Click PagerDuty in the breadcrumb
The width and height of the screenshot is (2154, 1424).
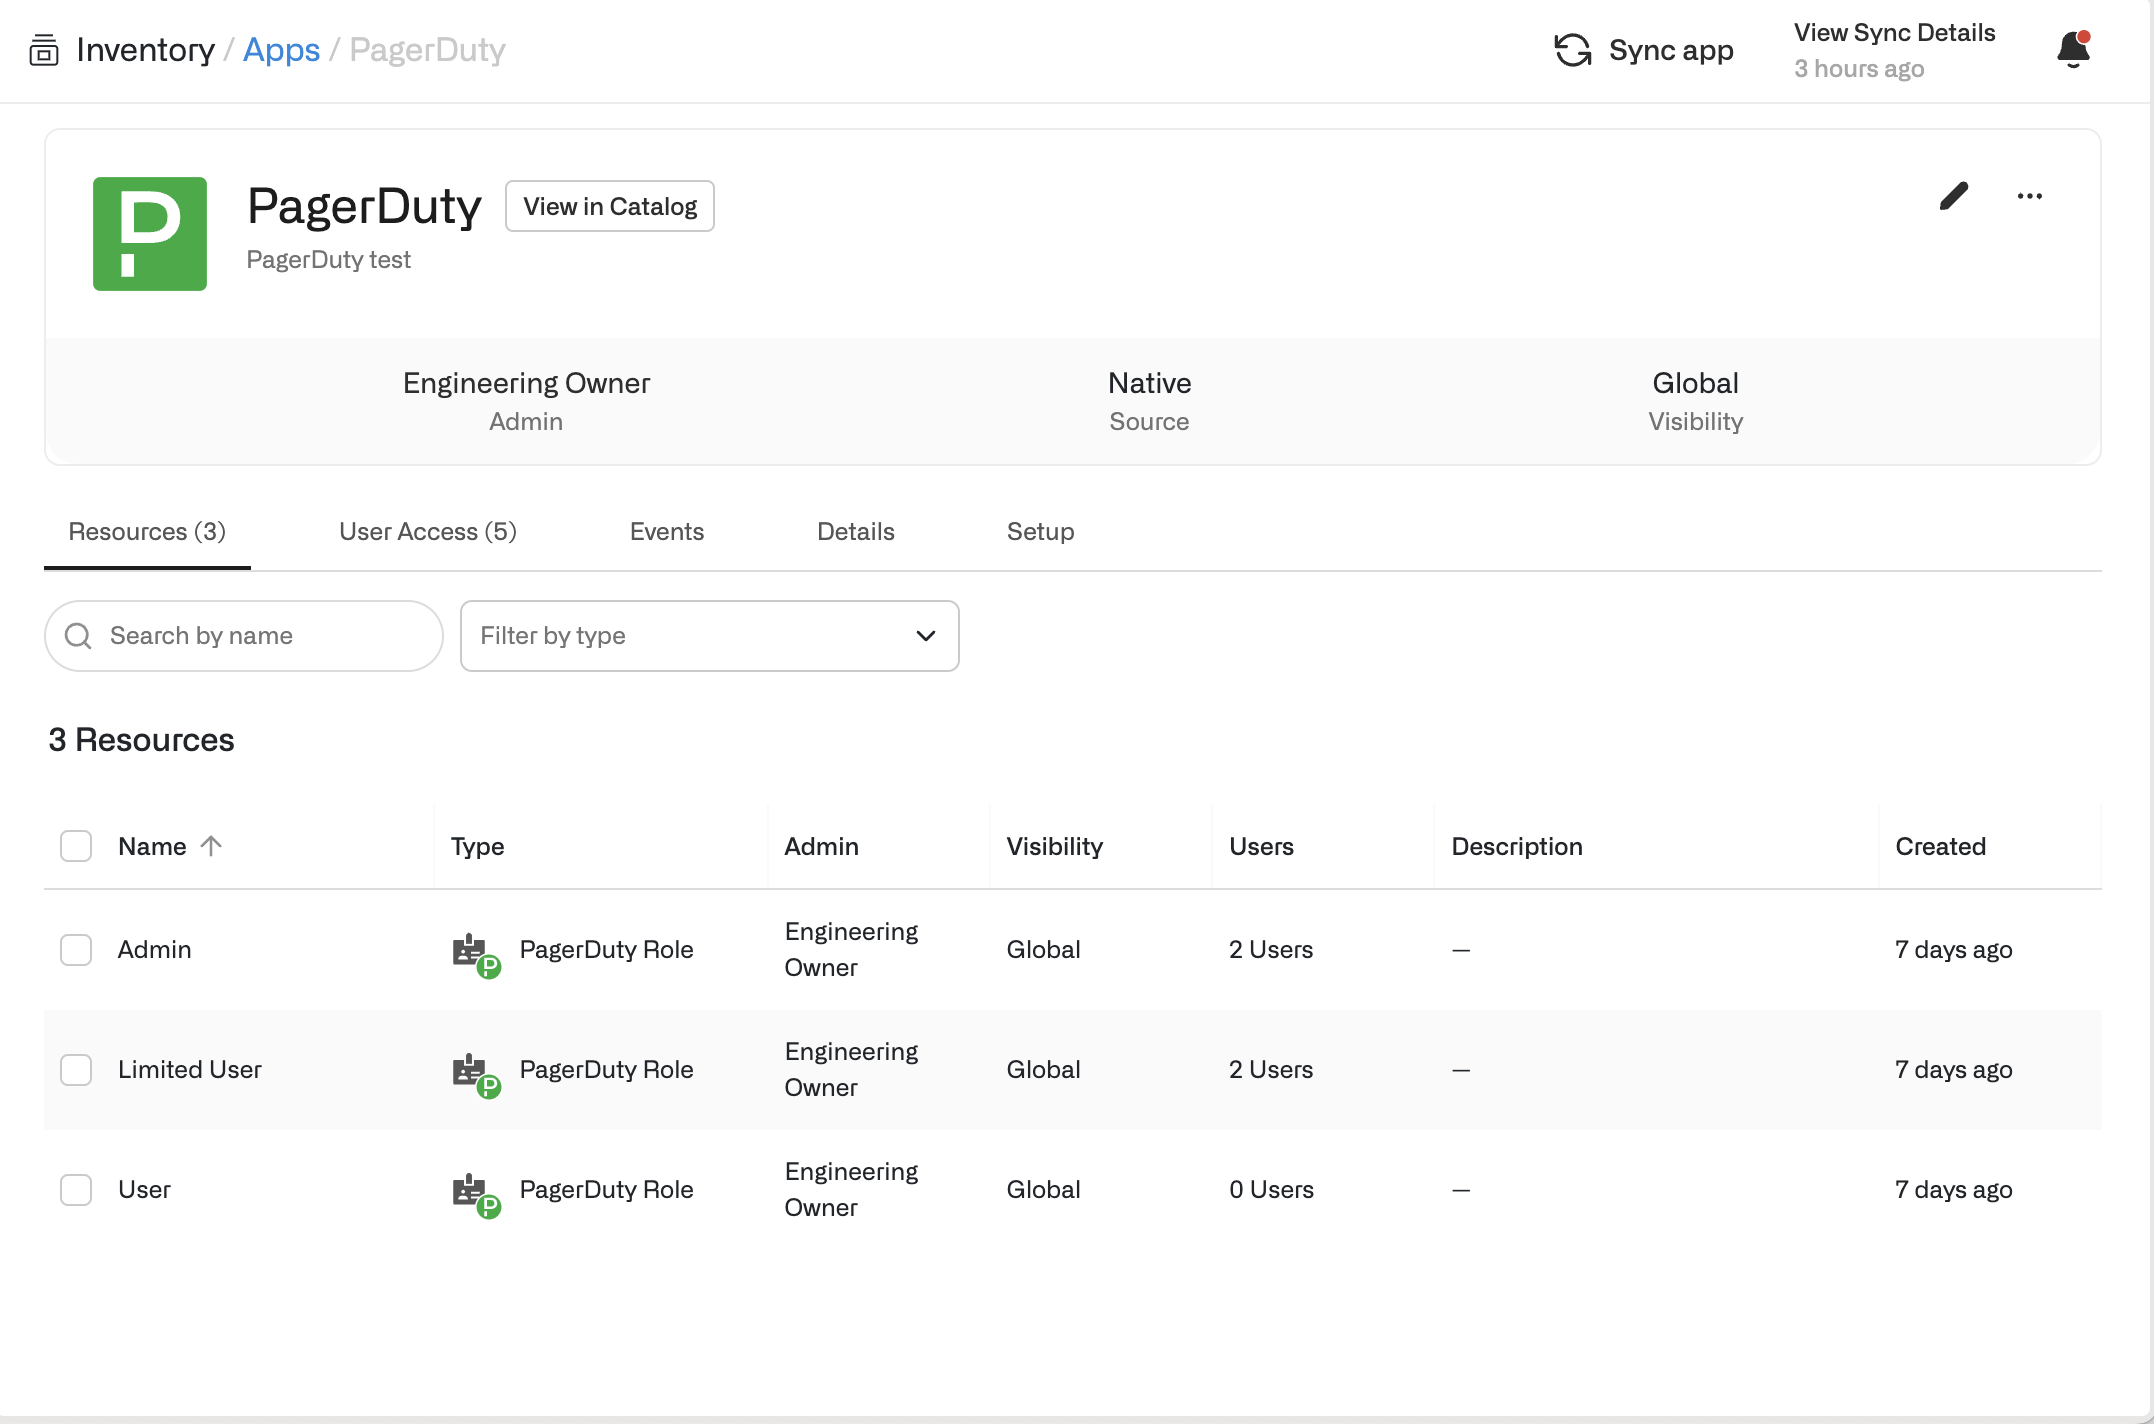click(427, 50)
